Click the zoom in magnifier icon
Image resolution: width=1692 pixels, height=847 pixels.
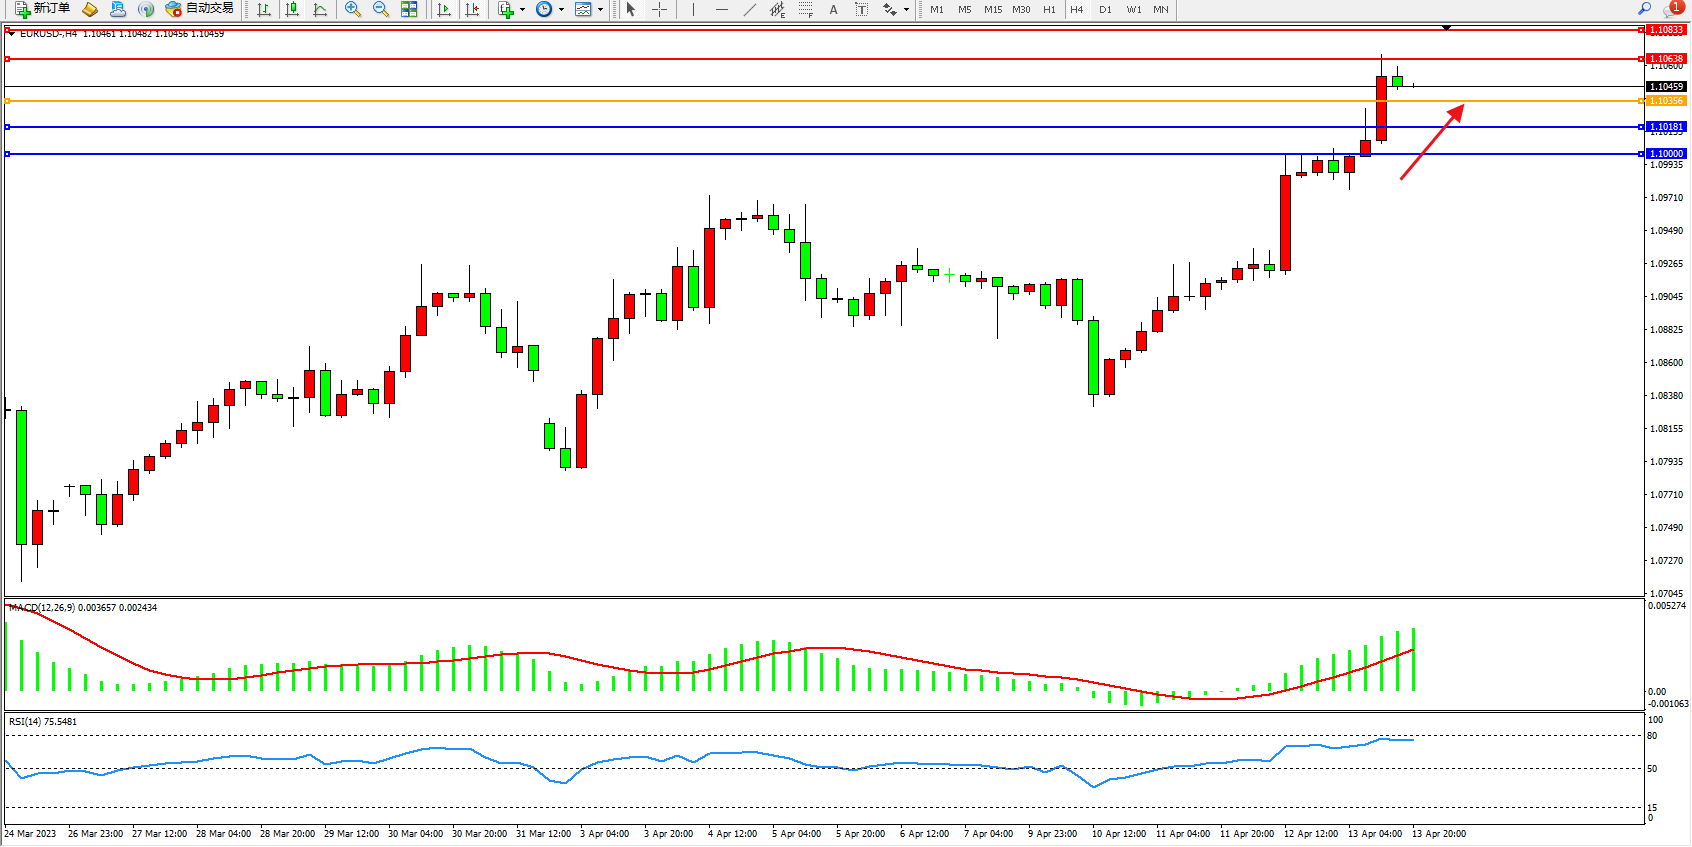(x=352, y=9)
